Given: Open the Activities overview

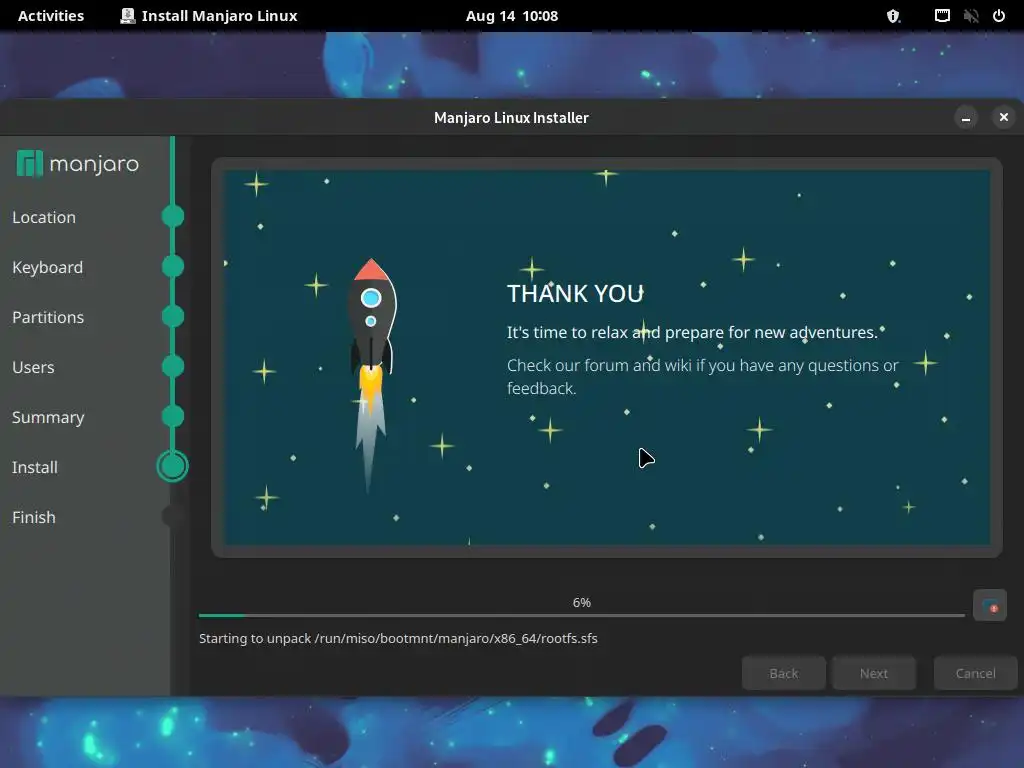Looking at the screenshot, I should 51,16.
